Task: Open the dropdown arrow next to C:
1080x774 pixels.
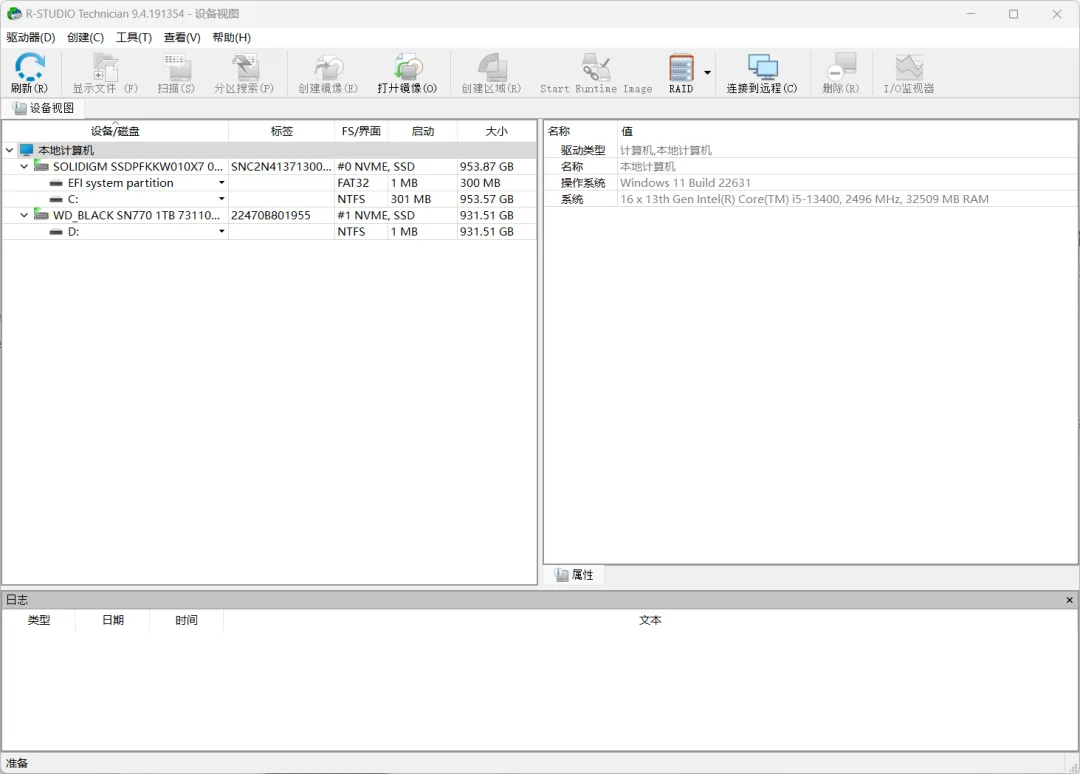Action: coord(221,199)
